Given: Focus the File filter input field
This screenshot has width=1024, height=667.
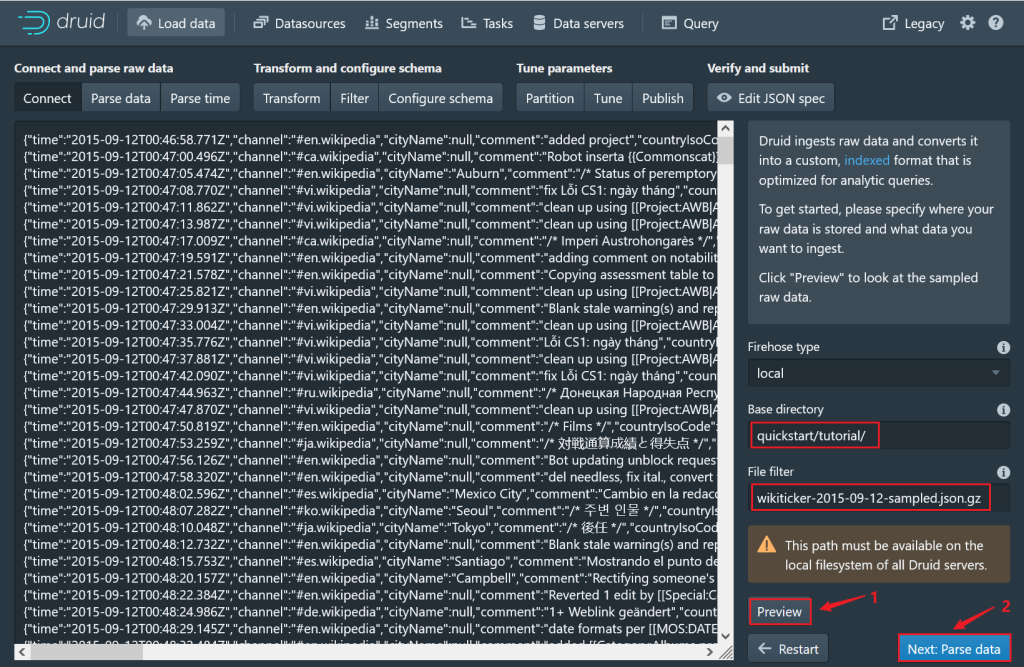Looking at the screenshot, I should (878, 498).
